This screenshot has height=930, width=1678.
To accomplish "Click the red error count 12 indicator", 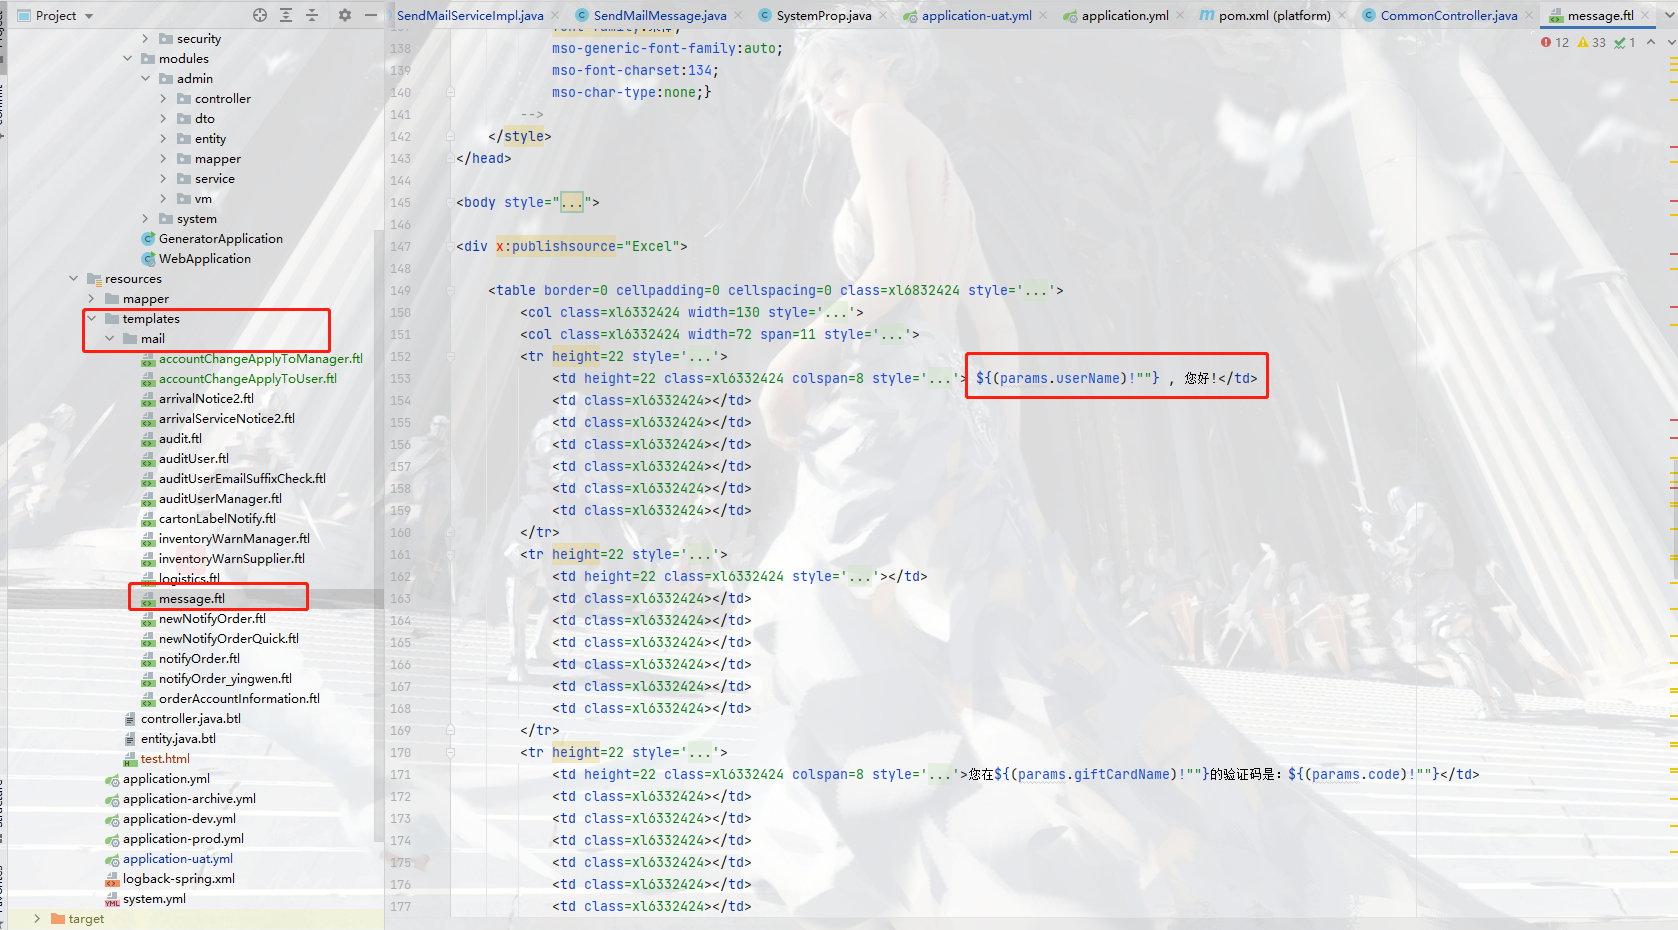I will 1554,43.
